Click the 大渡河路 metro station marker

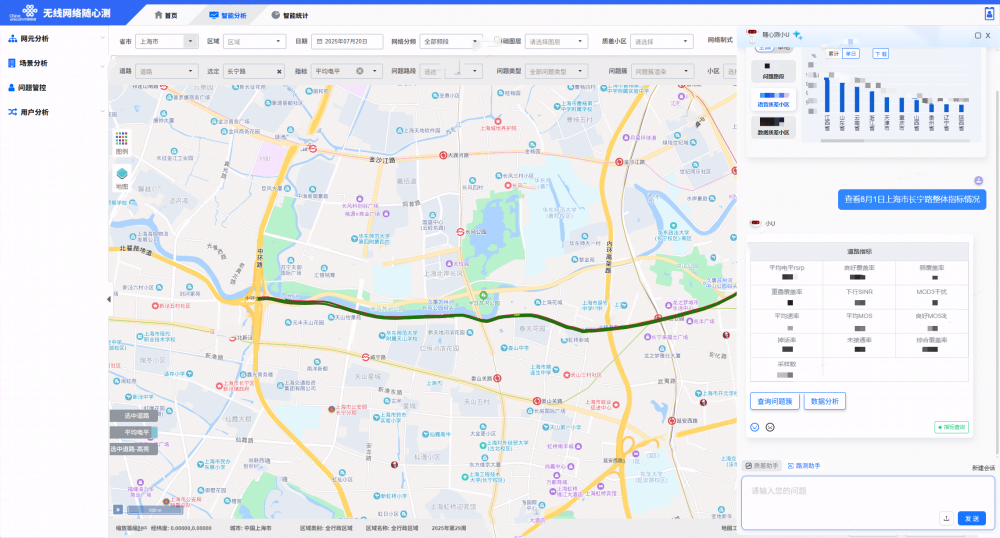point(443,155)
